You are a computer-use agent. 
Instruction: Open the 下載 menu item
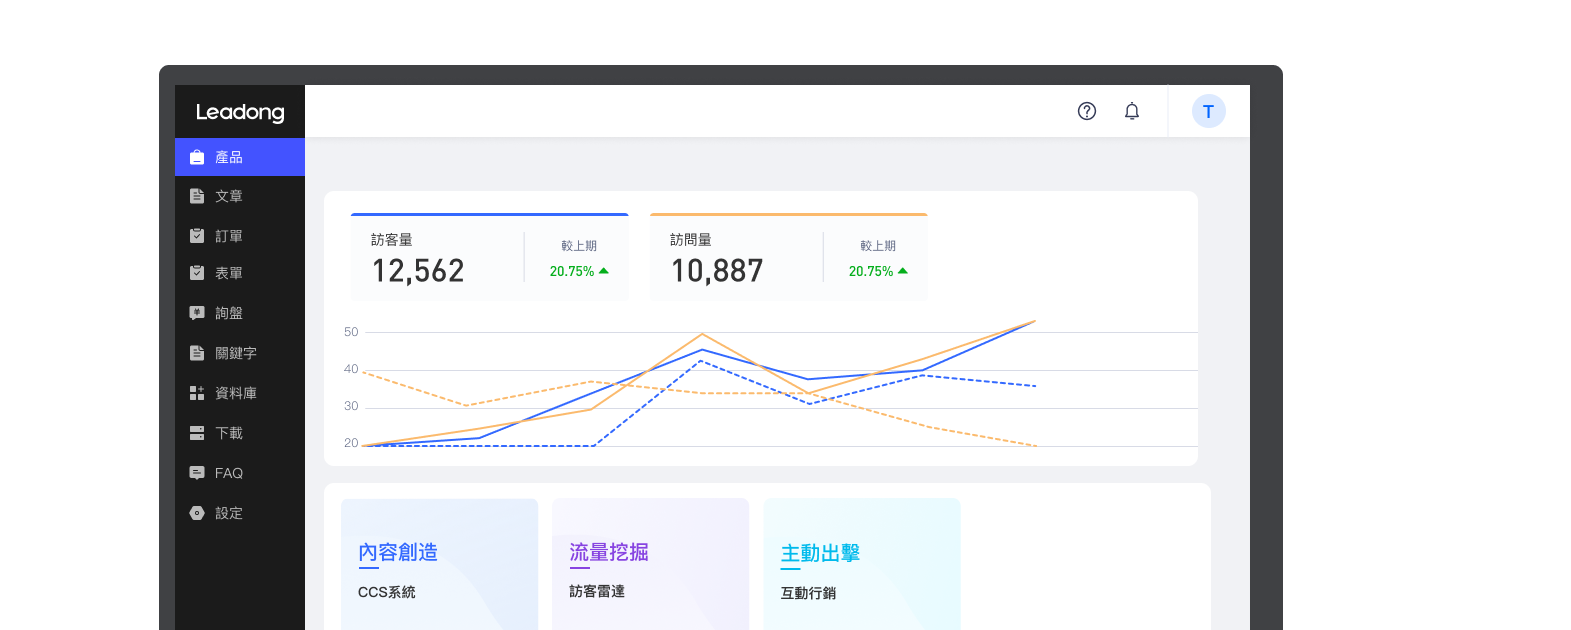[240, 433]
